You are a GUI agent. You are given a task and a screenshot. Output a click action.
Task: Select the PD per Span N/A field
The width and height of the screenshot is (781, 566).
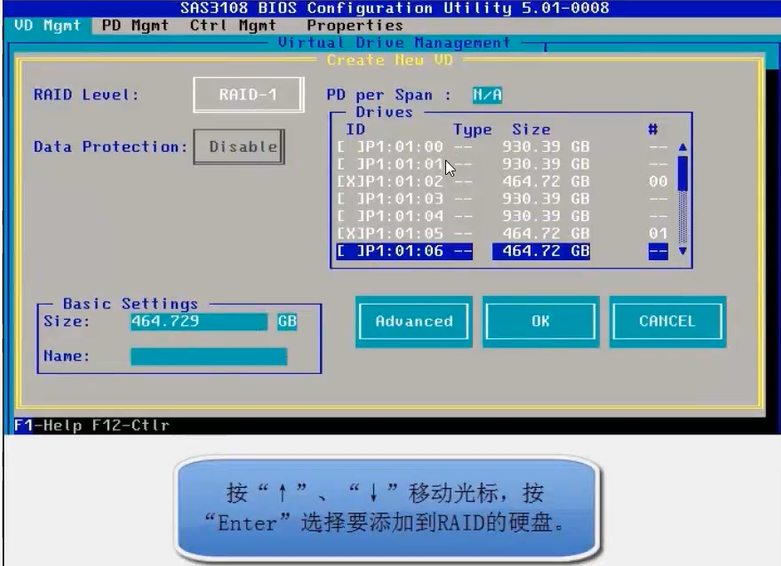coord(487,95)
